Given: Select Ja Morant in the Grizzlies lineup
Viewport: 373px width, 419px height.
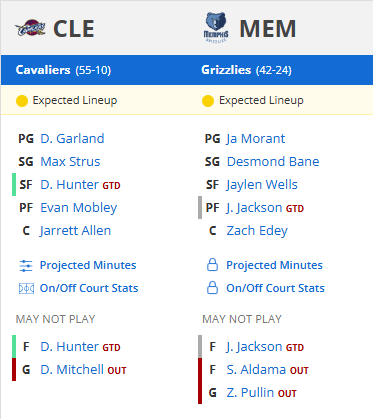Looking at the screenshot, I should tap(256, 138).
